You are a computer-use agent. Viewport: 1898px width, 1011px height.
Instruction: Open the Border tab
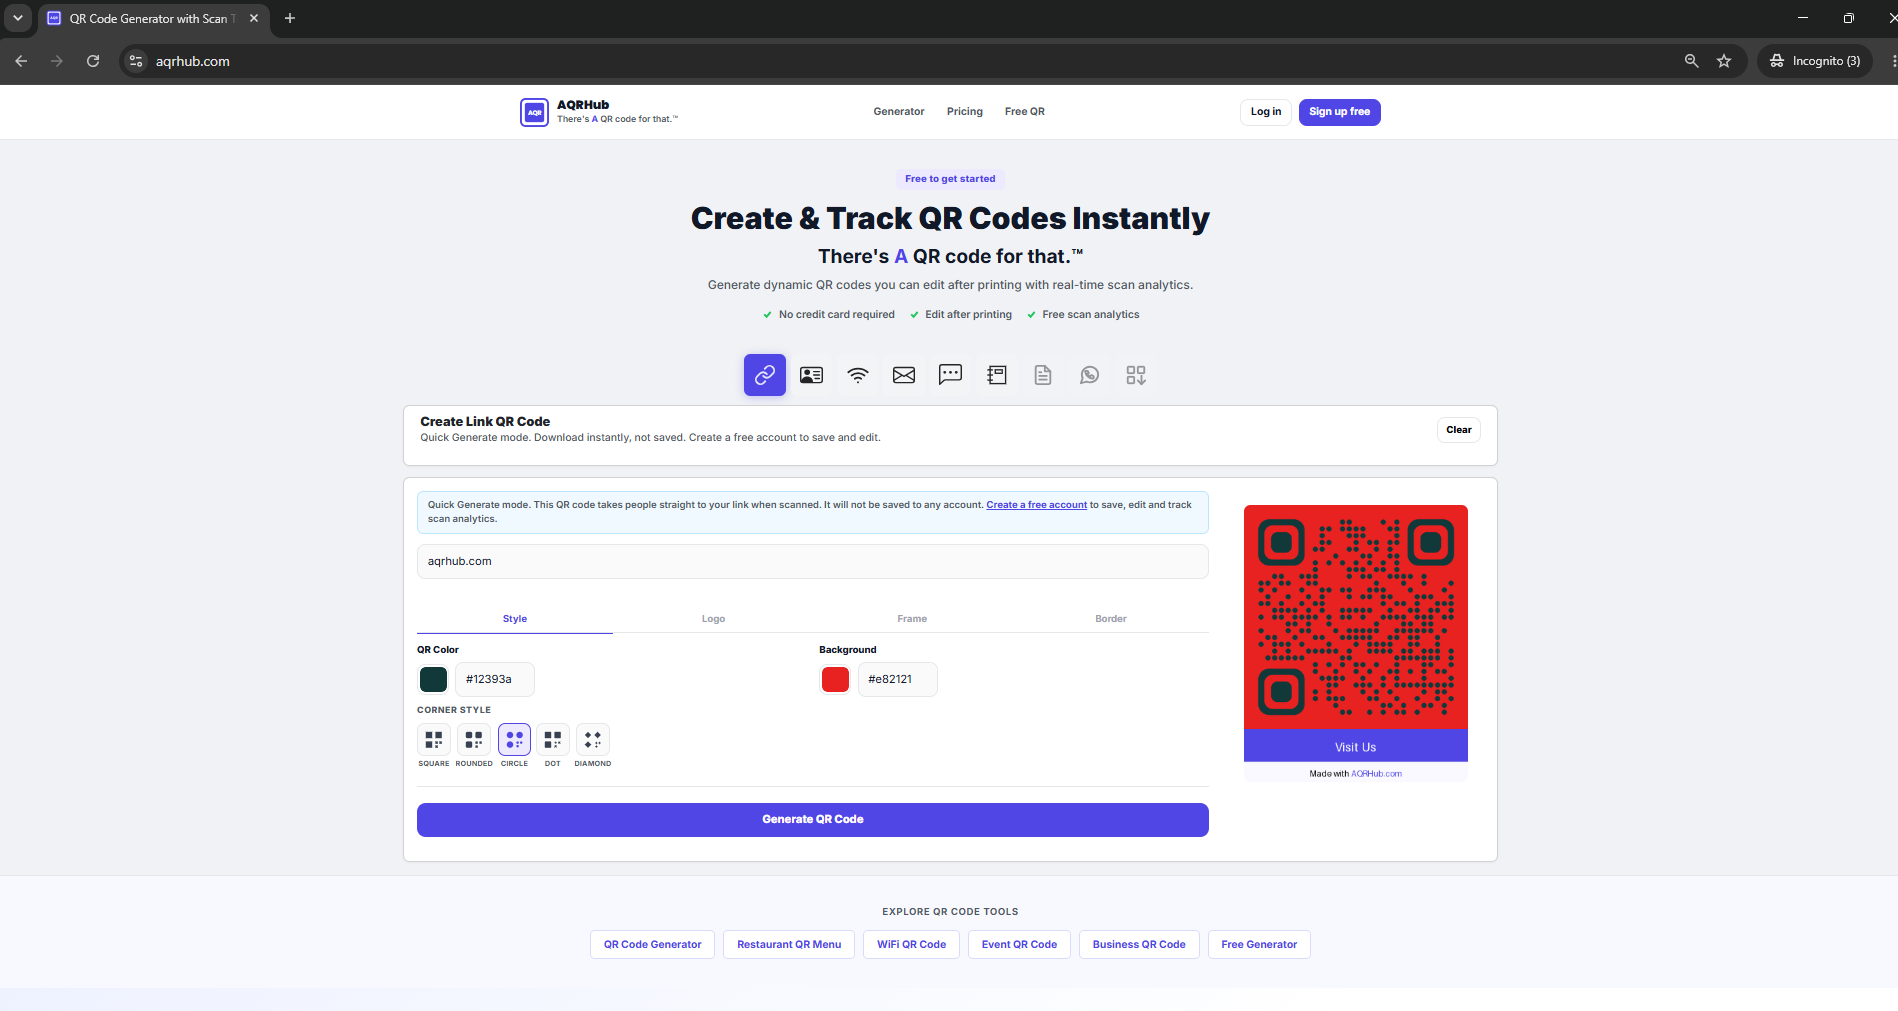[1111, 619]
